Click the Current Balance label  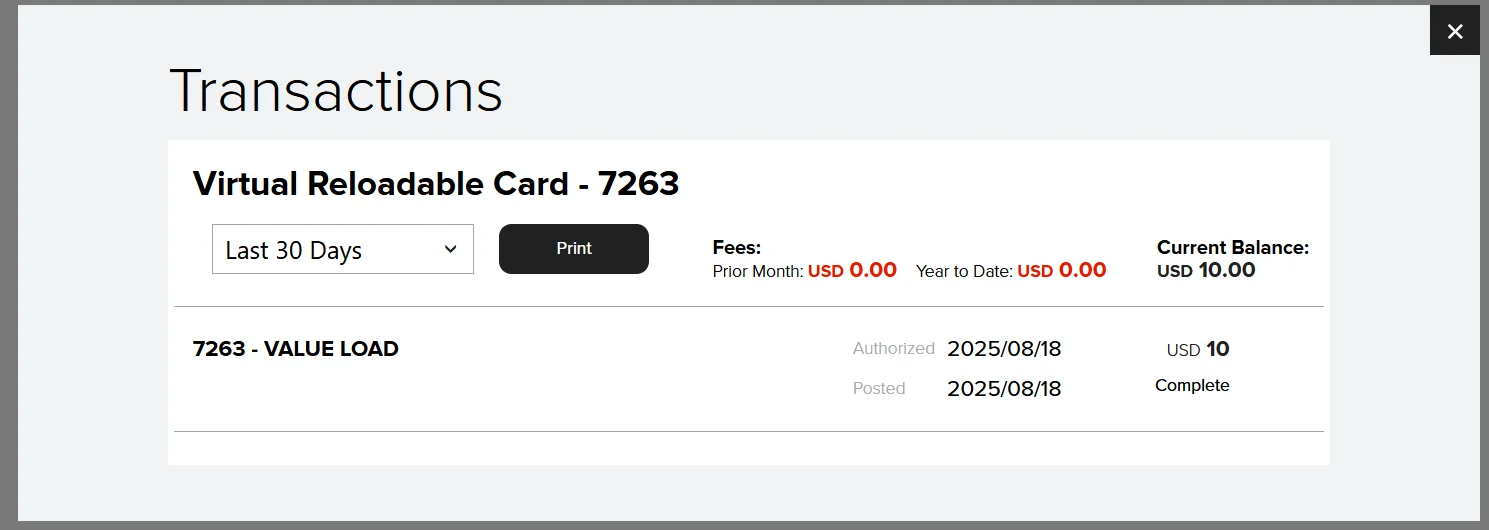click(1232, 248)
